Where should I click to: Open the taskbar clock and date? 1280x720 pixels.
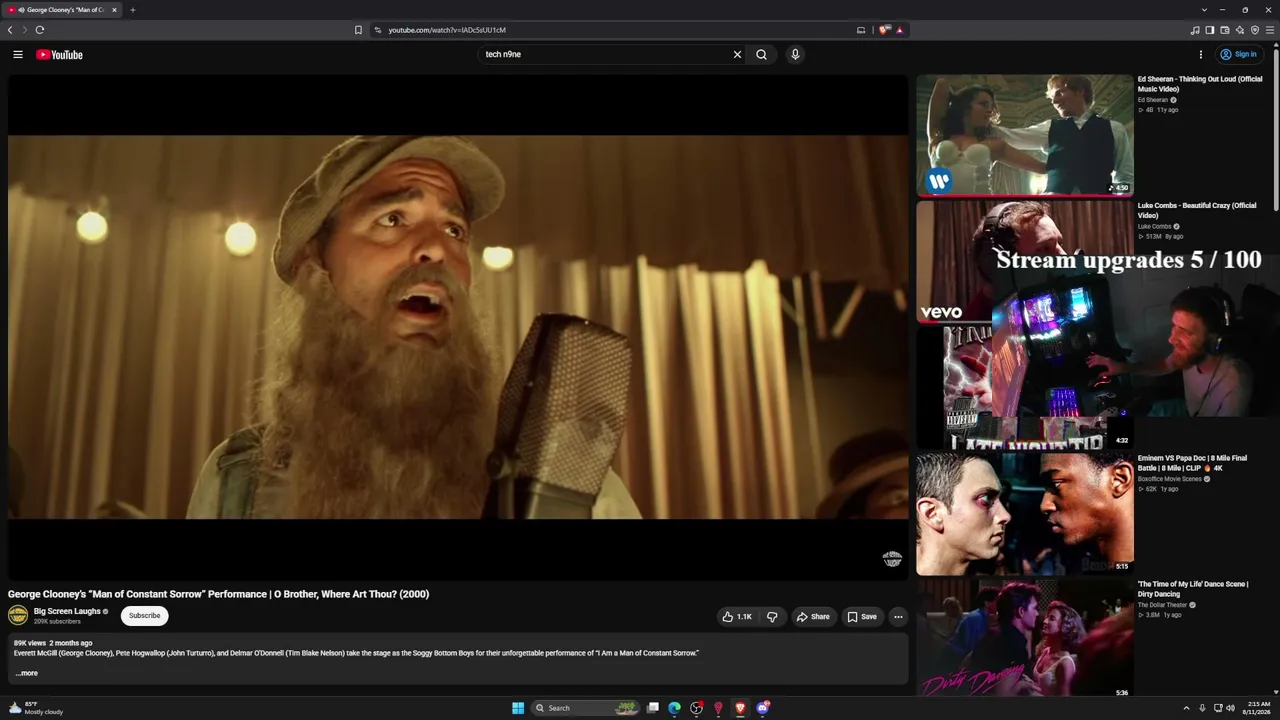(1258, 708)
